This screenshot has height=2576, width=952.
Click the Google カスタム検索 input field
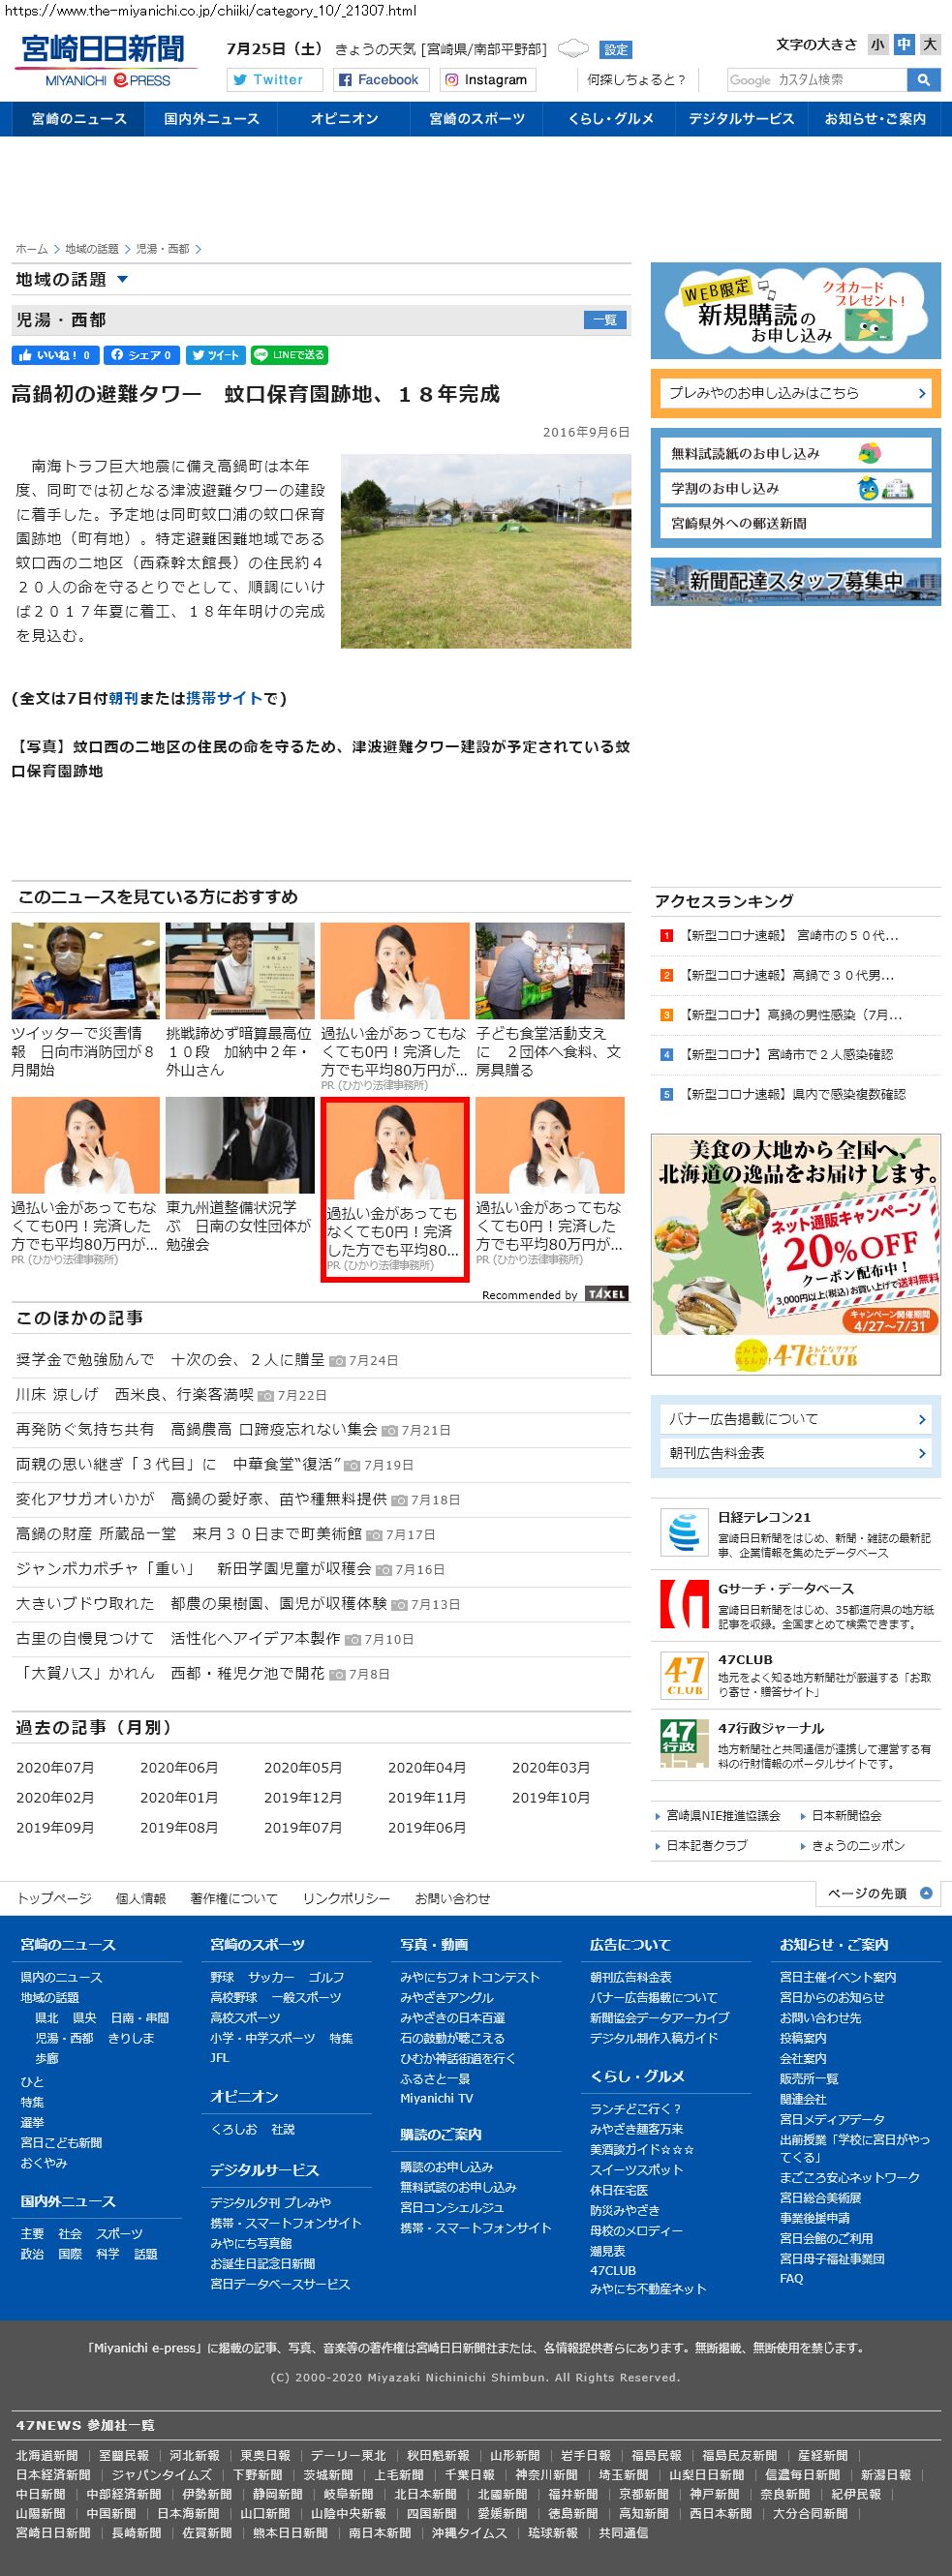click(x=816, y=80)
